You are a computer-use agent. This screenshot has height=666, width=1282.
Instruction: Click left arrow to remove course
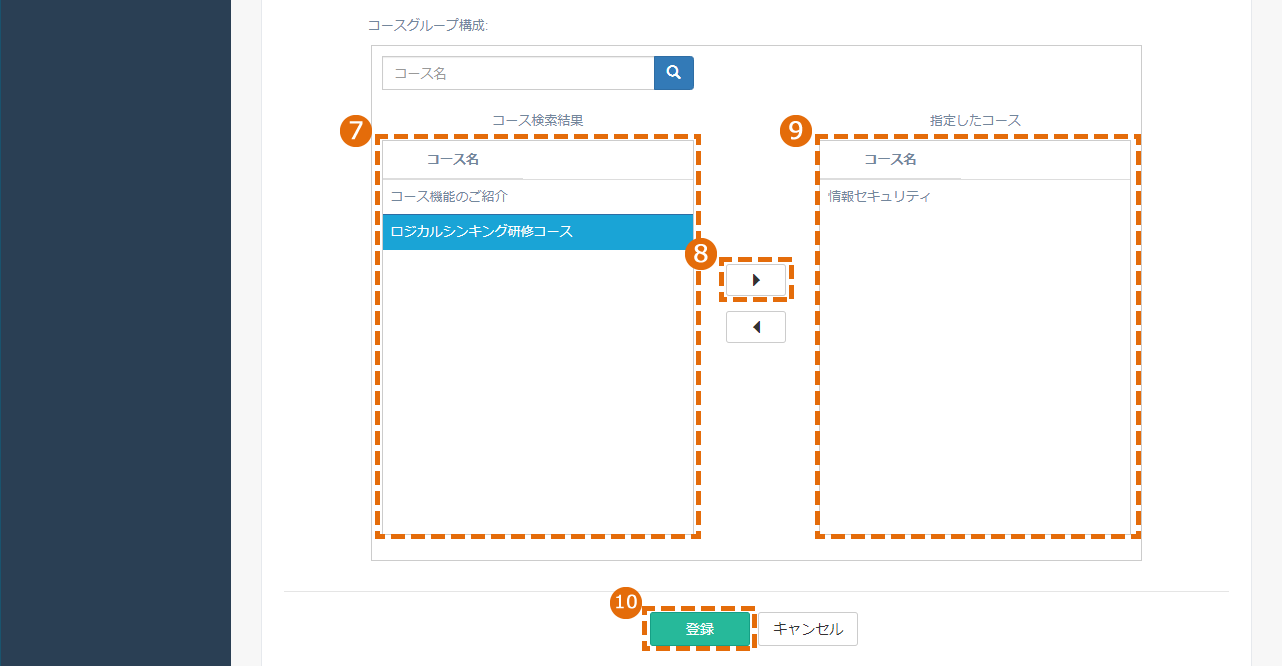756,327
